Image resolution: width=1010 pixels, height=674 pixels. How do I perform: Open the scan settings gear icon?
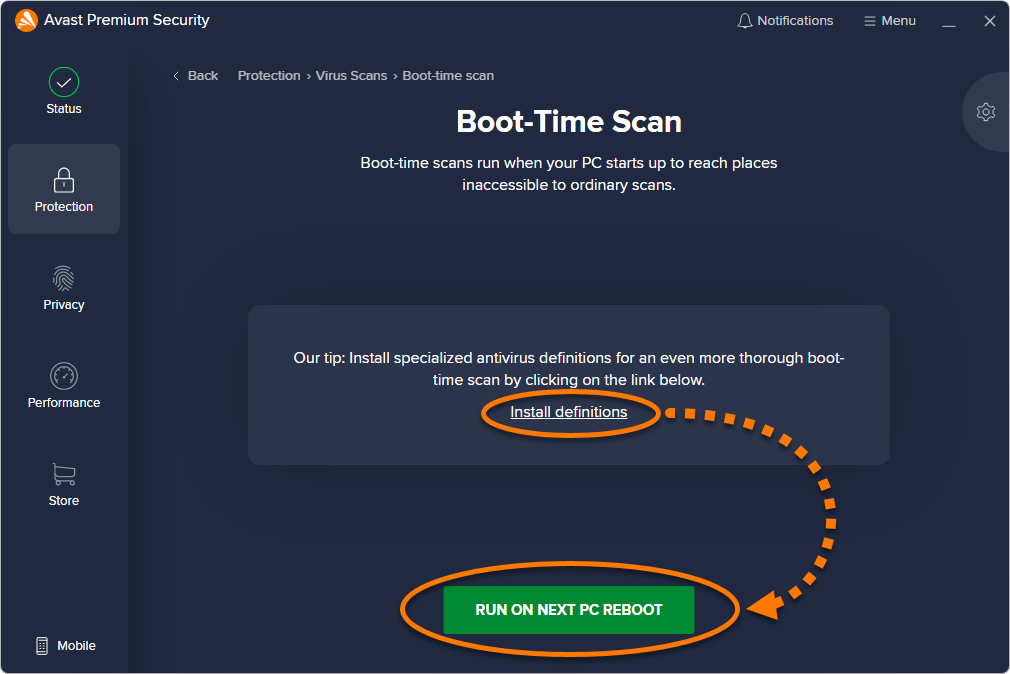[x=986, y=112]
